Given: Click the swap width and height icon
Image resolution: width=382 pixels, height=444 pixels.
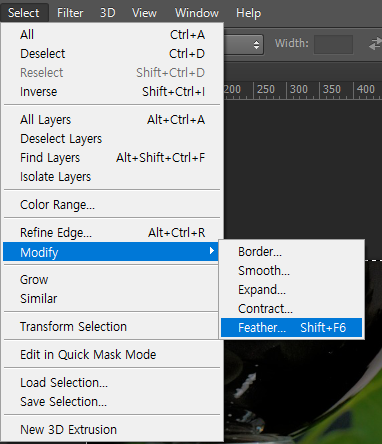Looking at the screenshot, I should tap(375, 44).
